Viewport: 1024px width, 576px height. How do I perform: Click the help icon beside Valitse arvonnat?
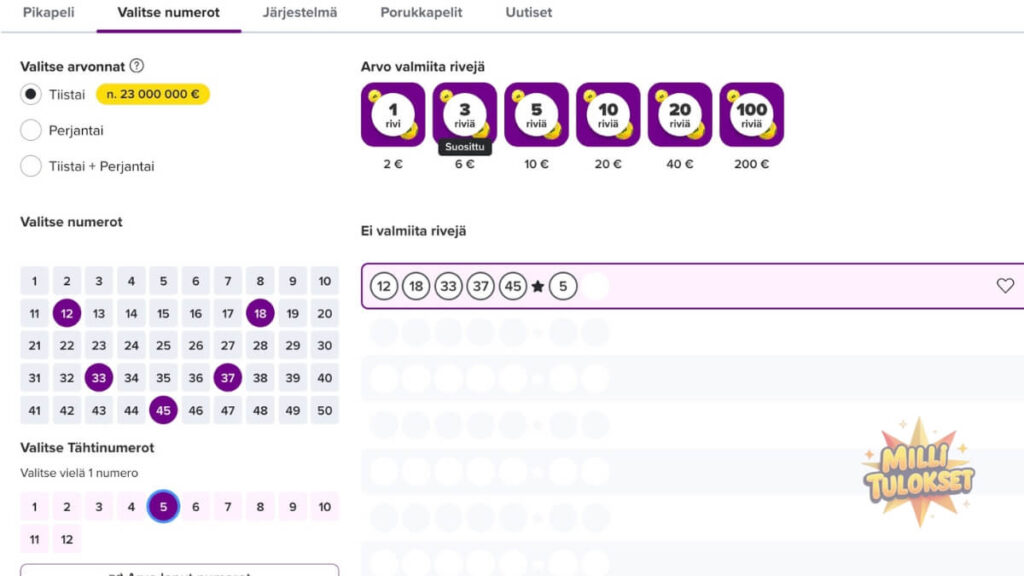pyautogui.click(x=137, y=66)
